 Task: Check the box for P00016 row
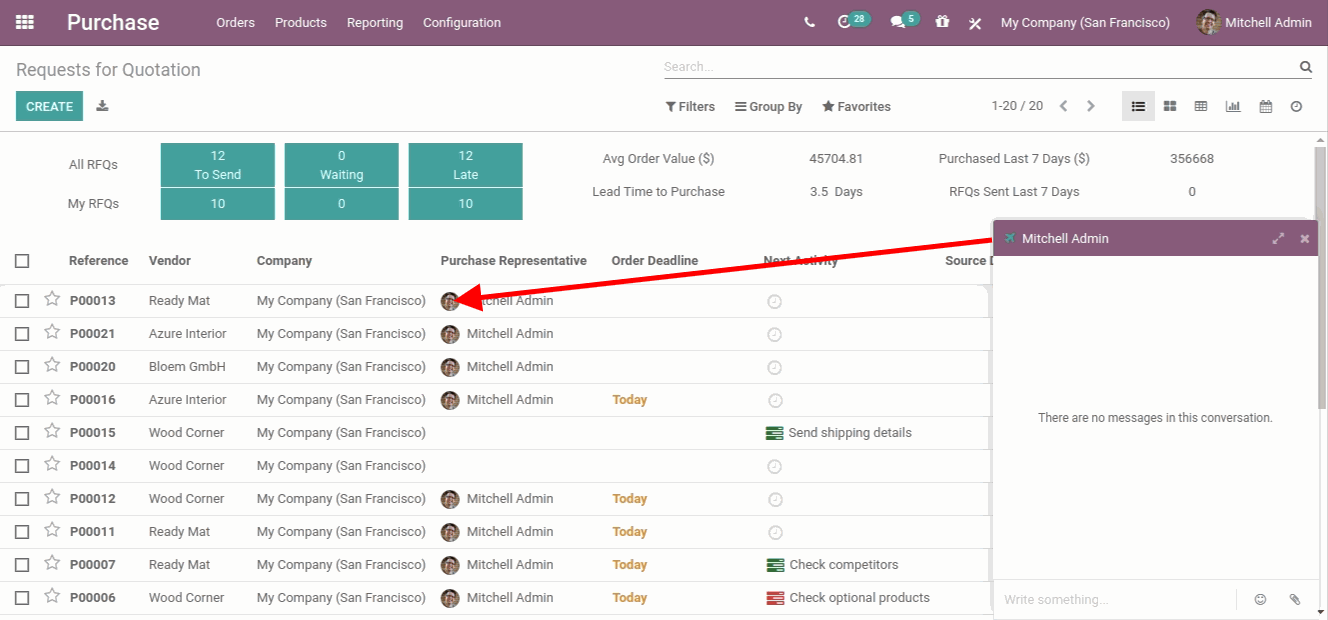tap(22, 400)
